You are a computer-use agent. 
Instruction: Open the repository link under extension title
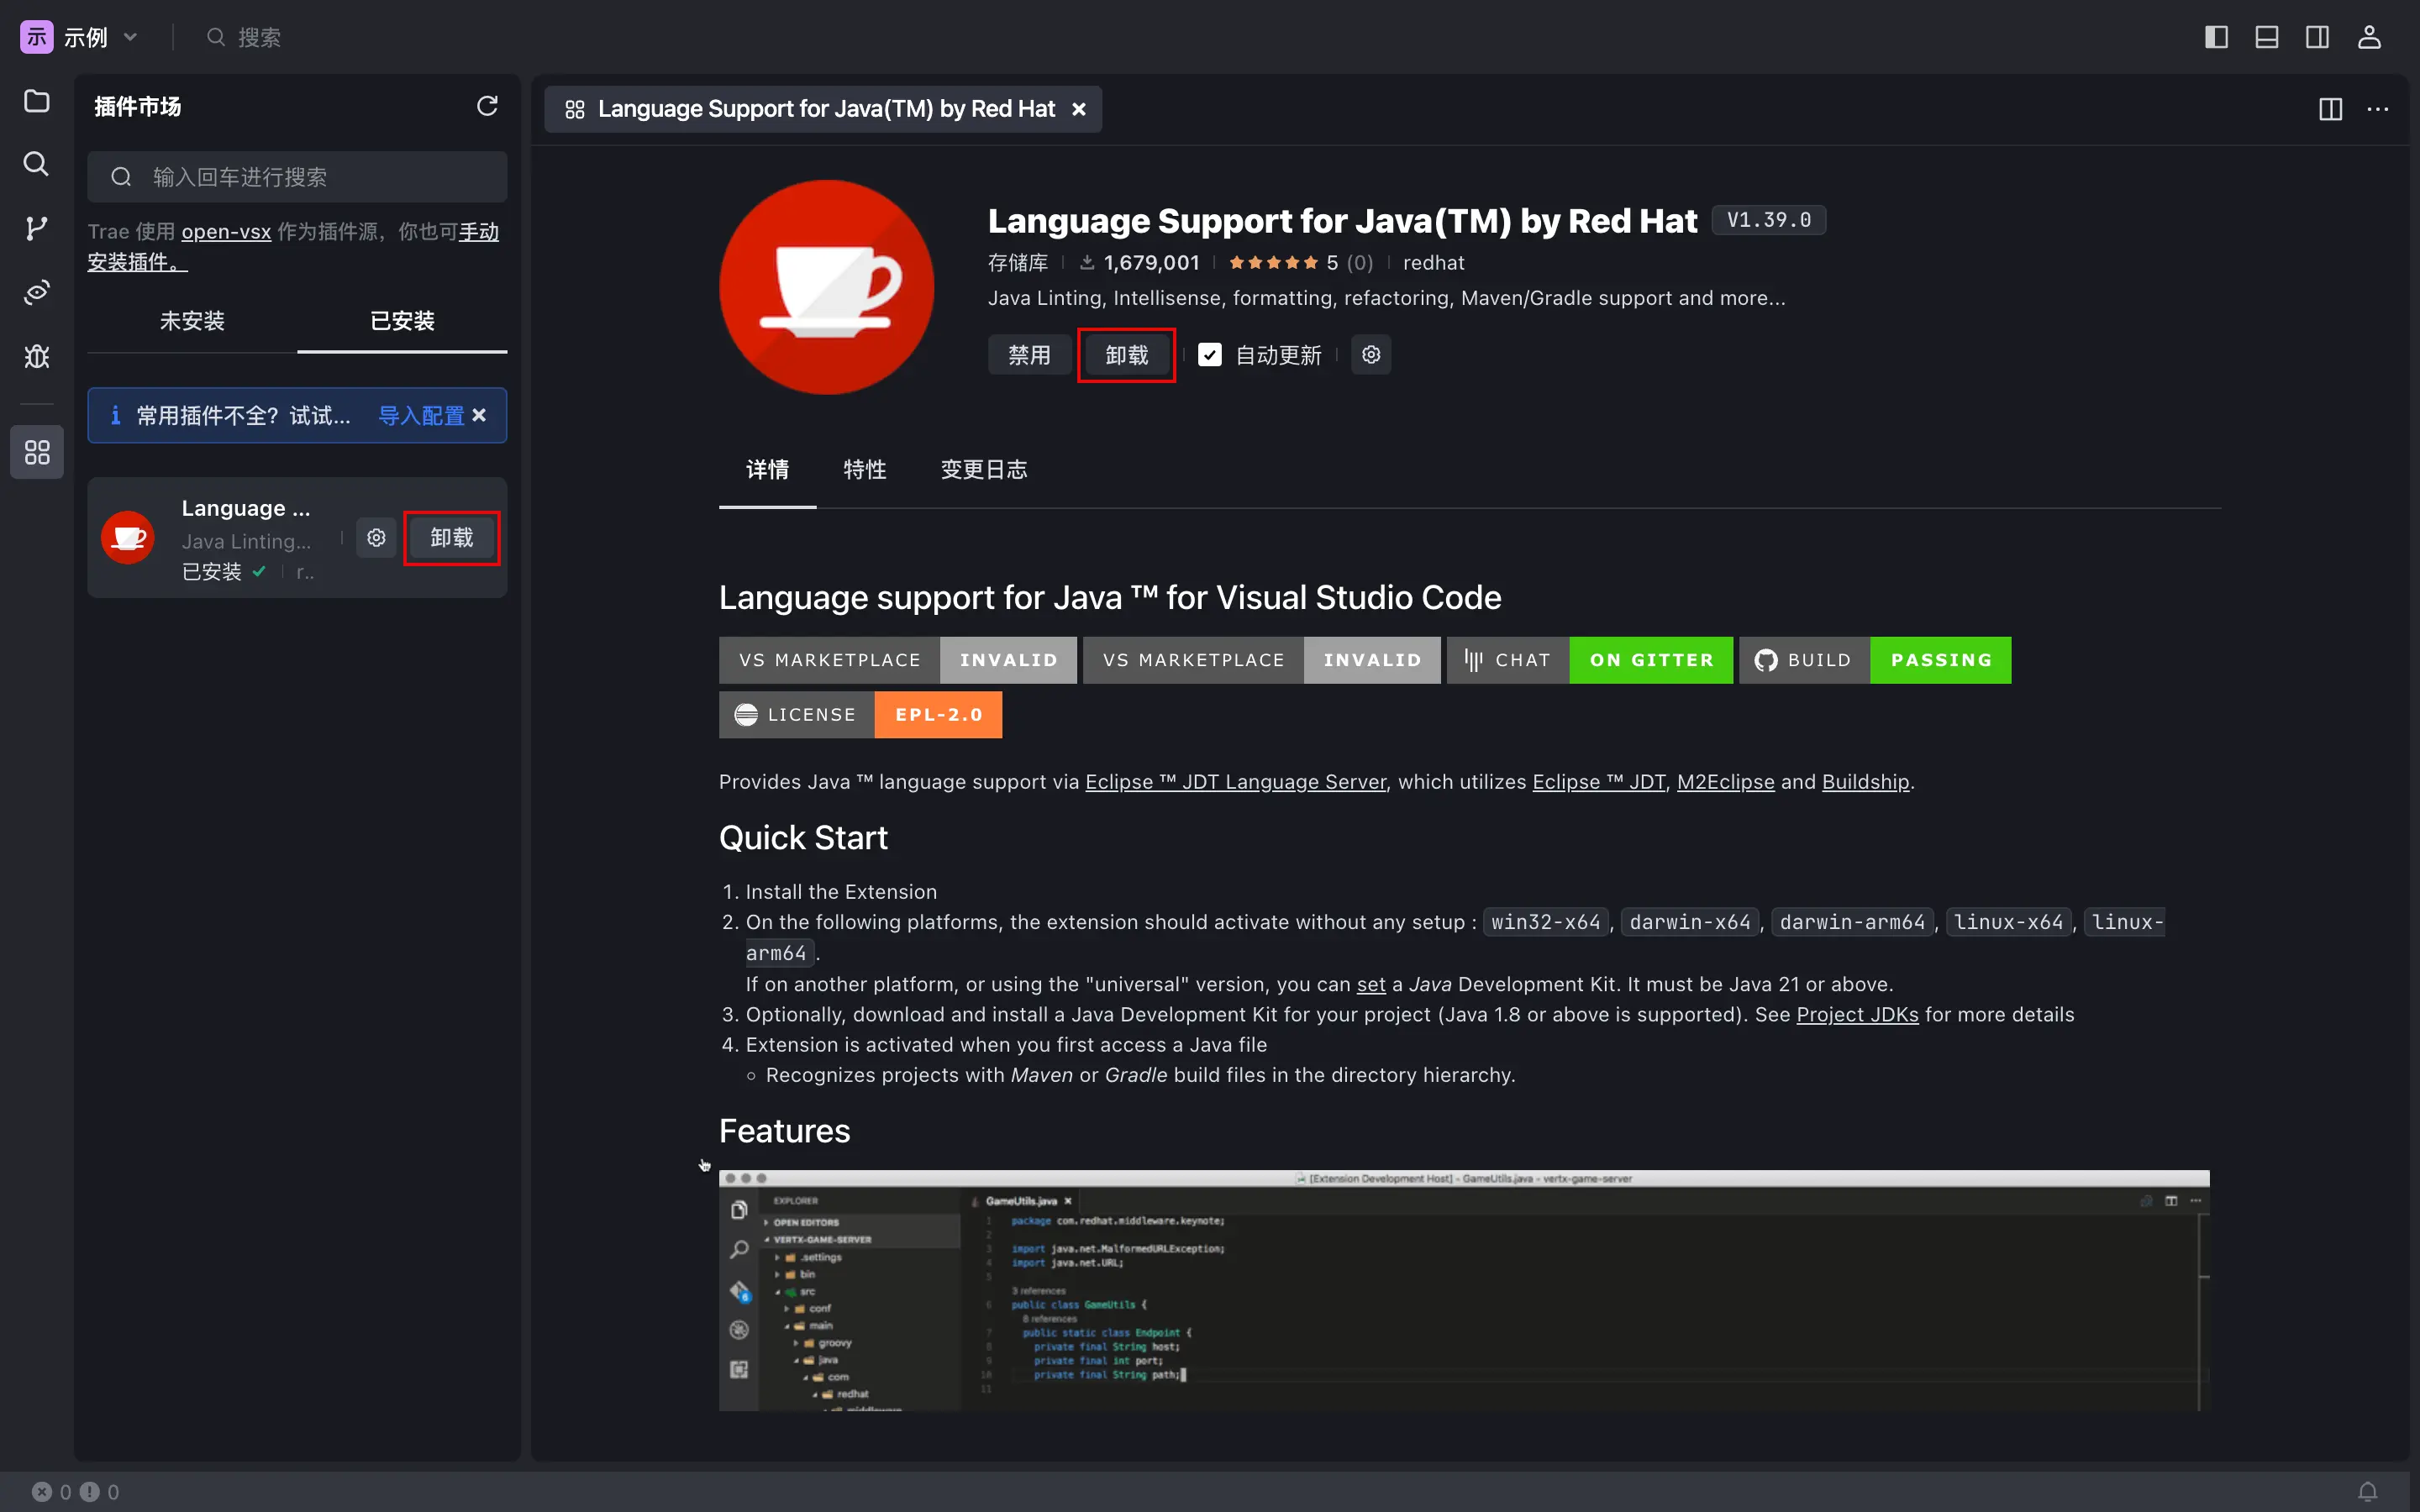tap(1017, 263)
